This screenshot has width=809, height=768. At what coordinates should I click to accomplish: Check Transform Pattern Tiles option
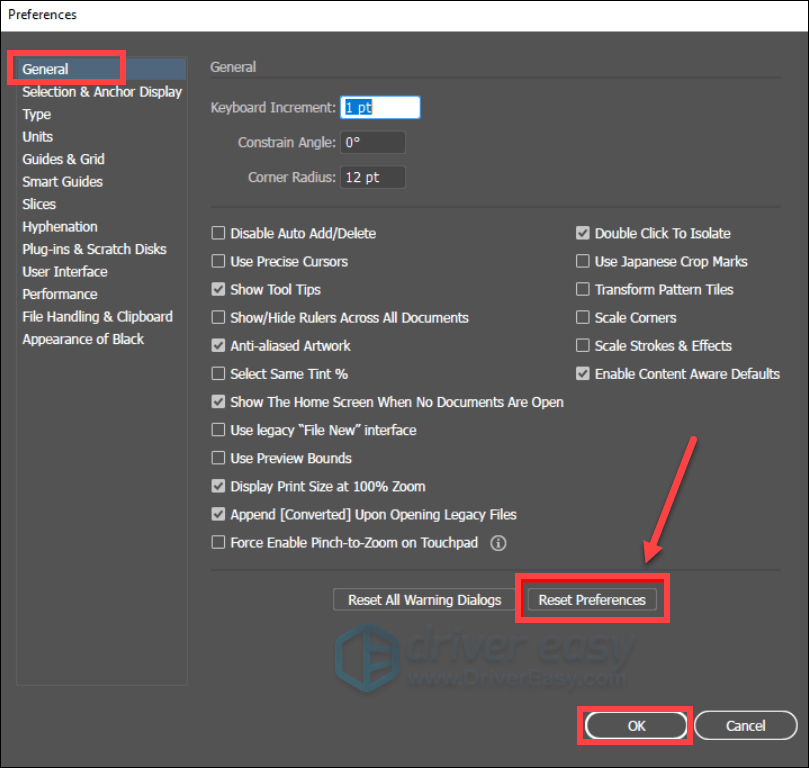coord(582,290)
